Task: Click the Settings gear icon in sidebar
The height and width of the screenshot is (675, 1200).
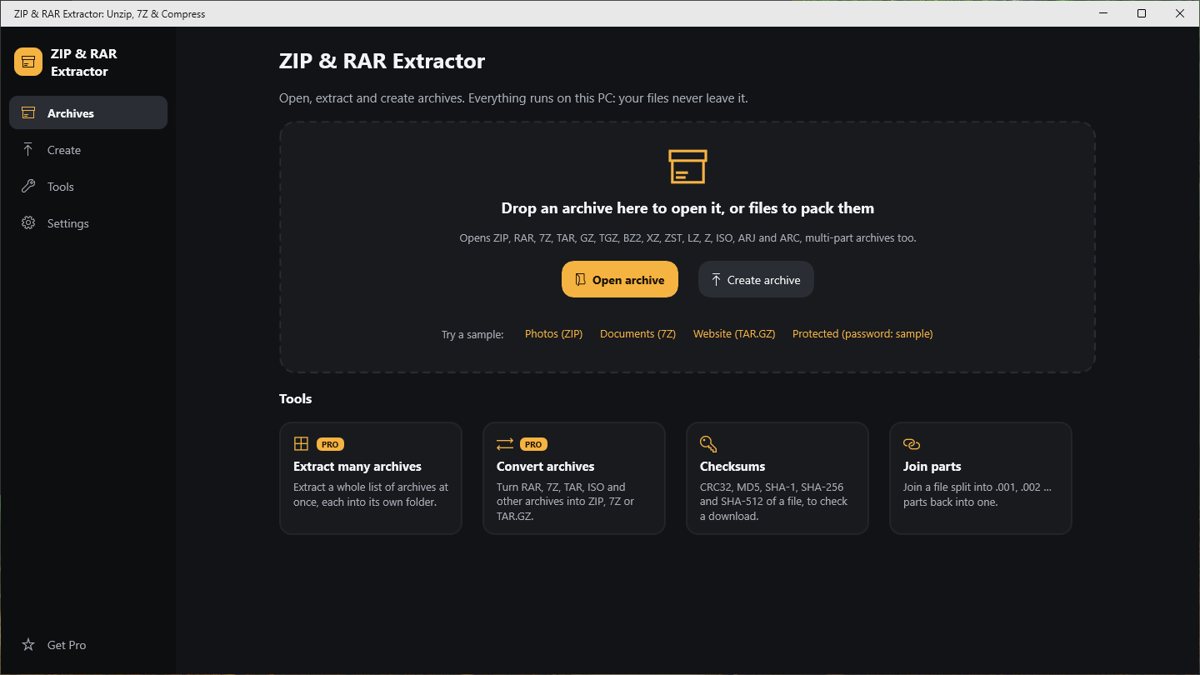Action: (28, 223)
